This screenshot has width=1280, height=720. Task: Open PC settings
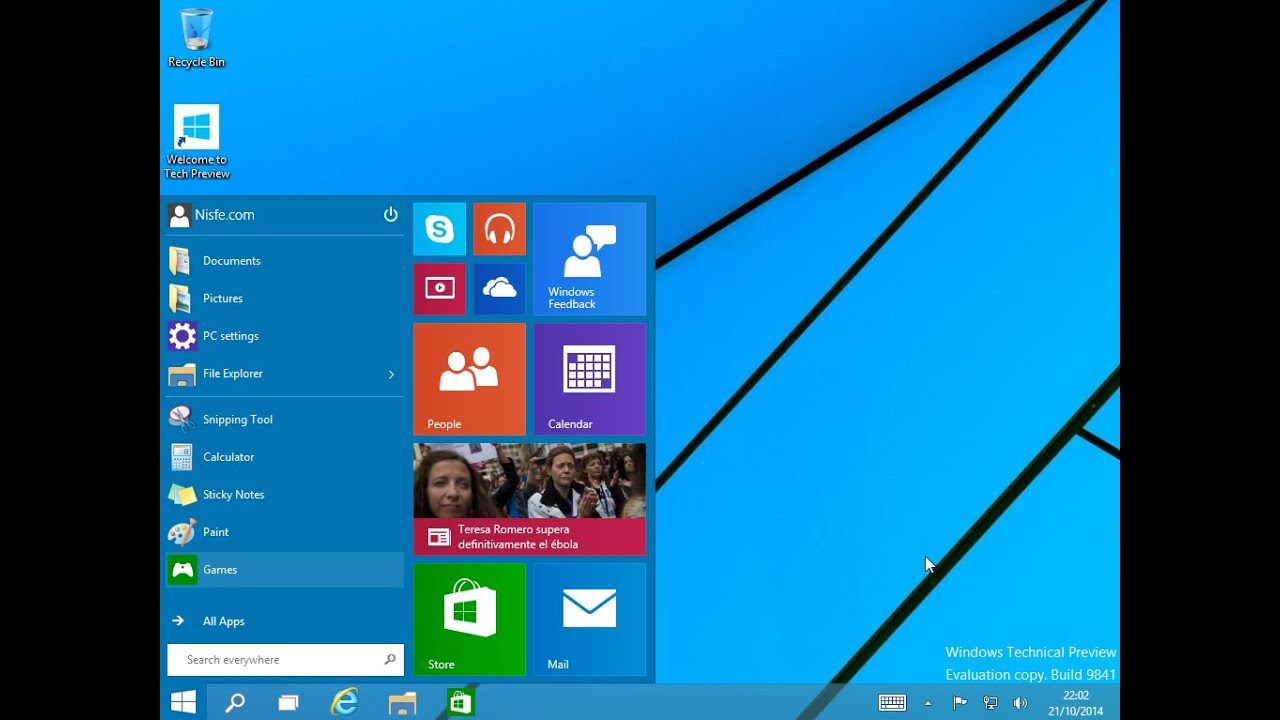[285, 336]
